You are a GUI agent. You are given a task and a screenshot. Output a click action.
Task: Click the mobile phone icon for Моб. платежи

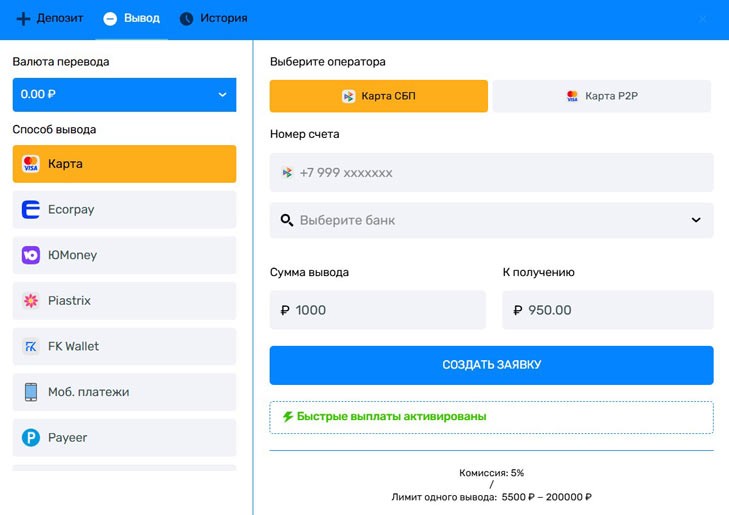point(30,392)
